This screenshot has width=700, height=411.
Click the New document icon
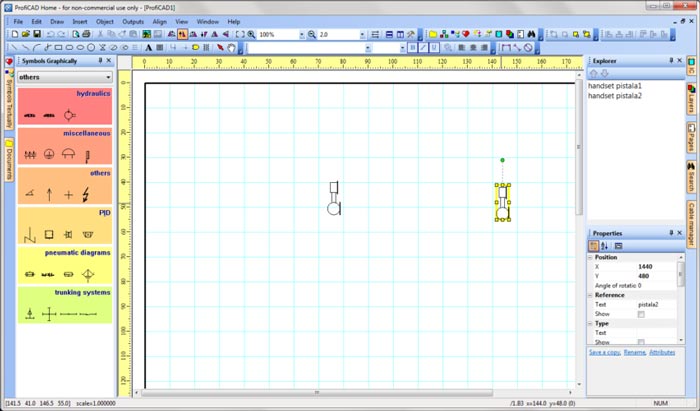pos(15,34)
